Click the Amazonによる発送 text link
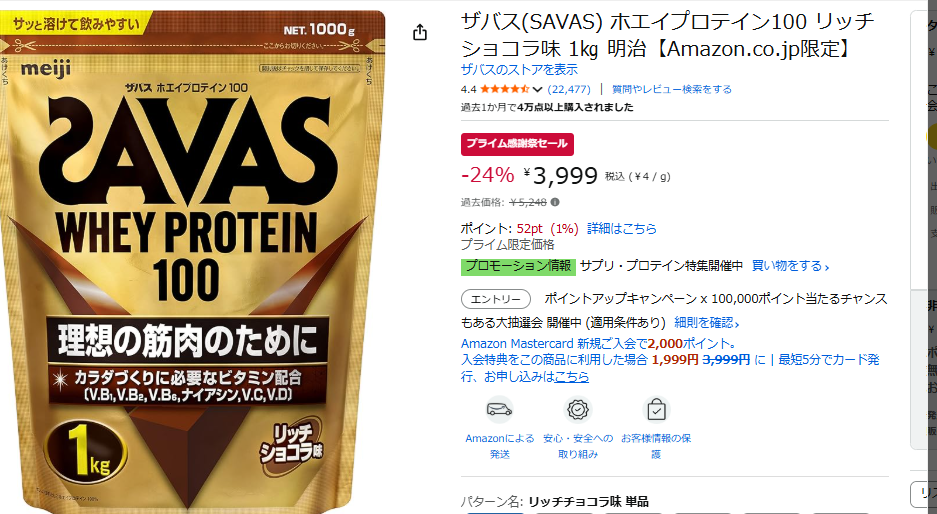 coord(500,446)
